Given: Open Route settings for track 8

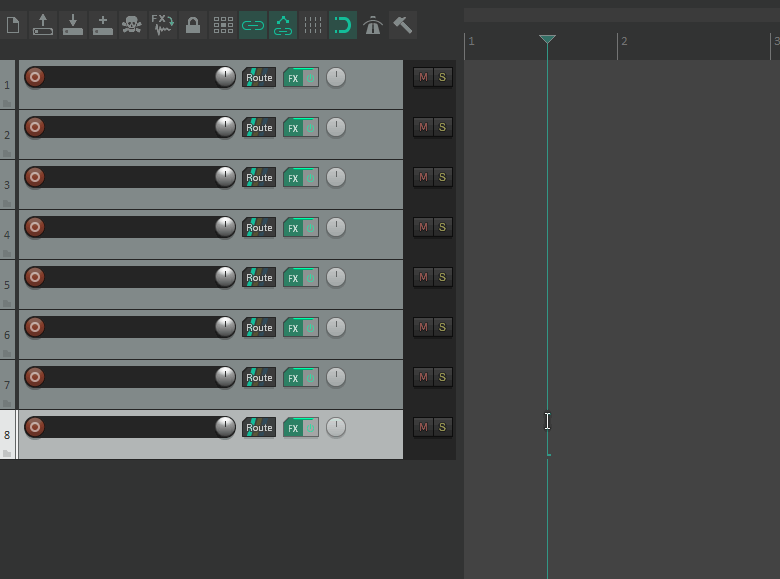Looking at the screenshot, I should click(259, 427).
